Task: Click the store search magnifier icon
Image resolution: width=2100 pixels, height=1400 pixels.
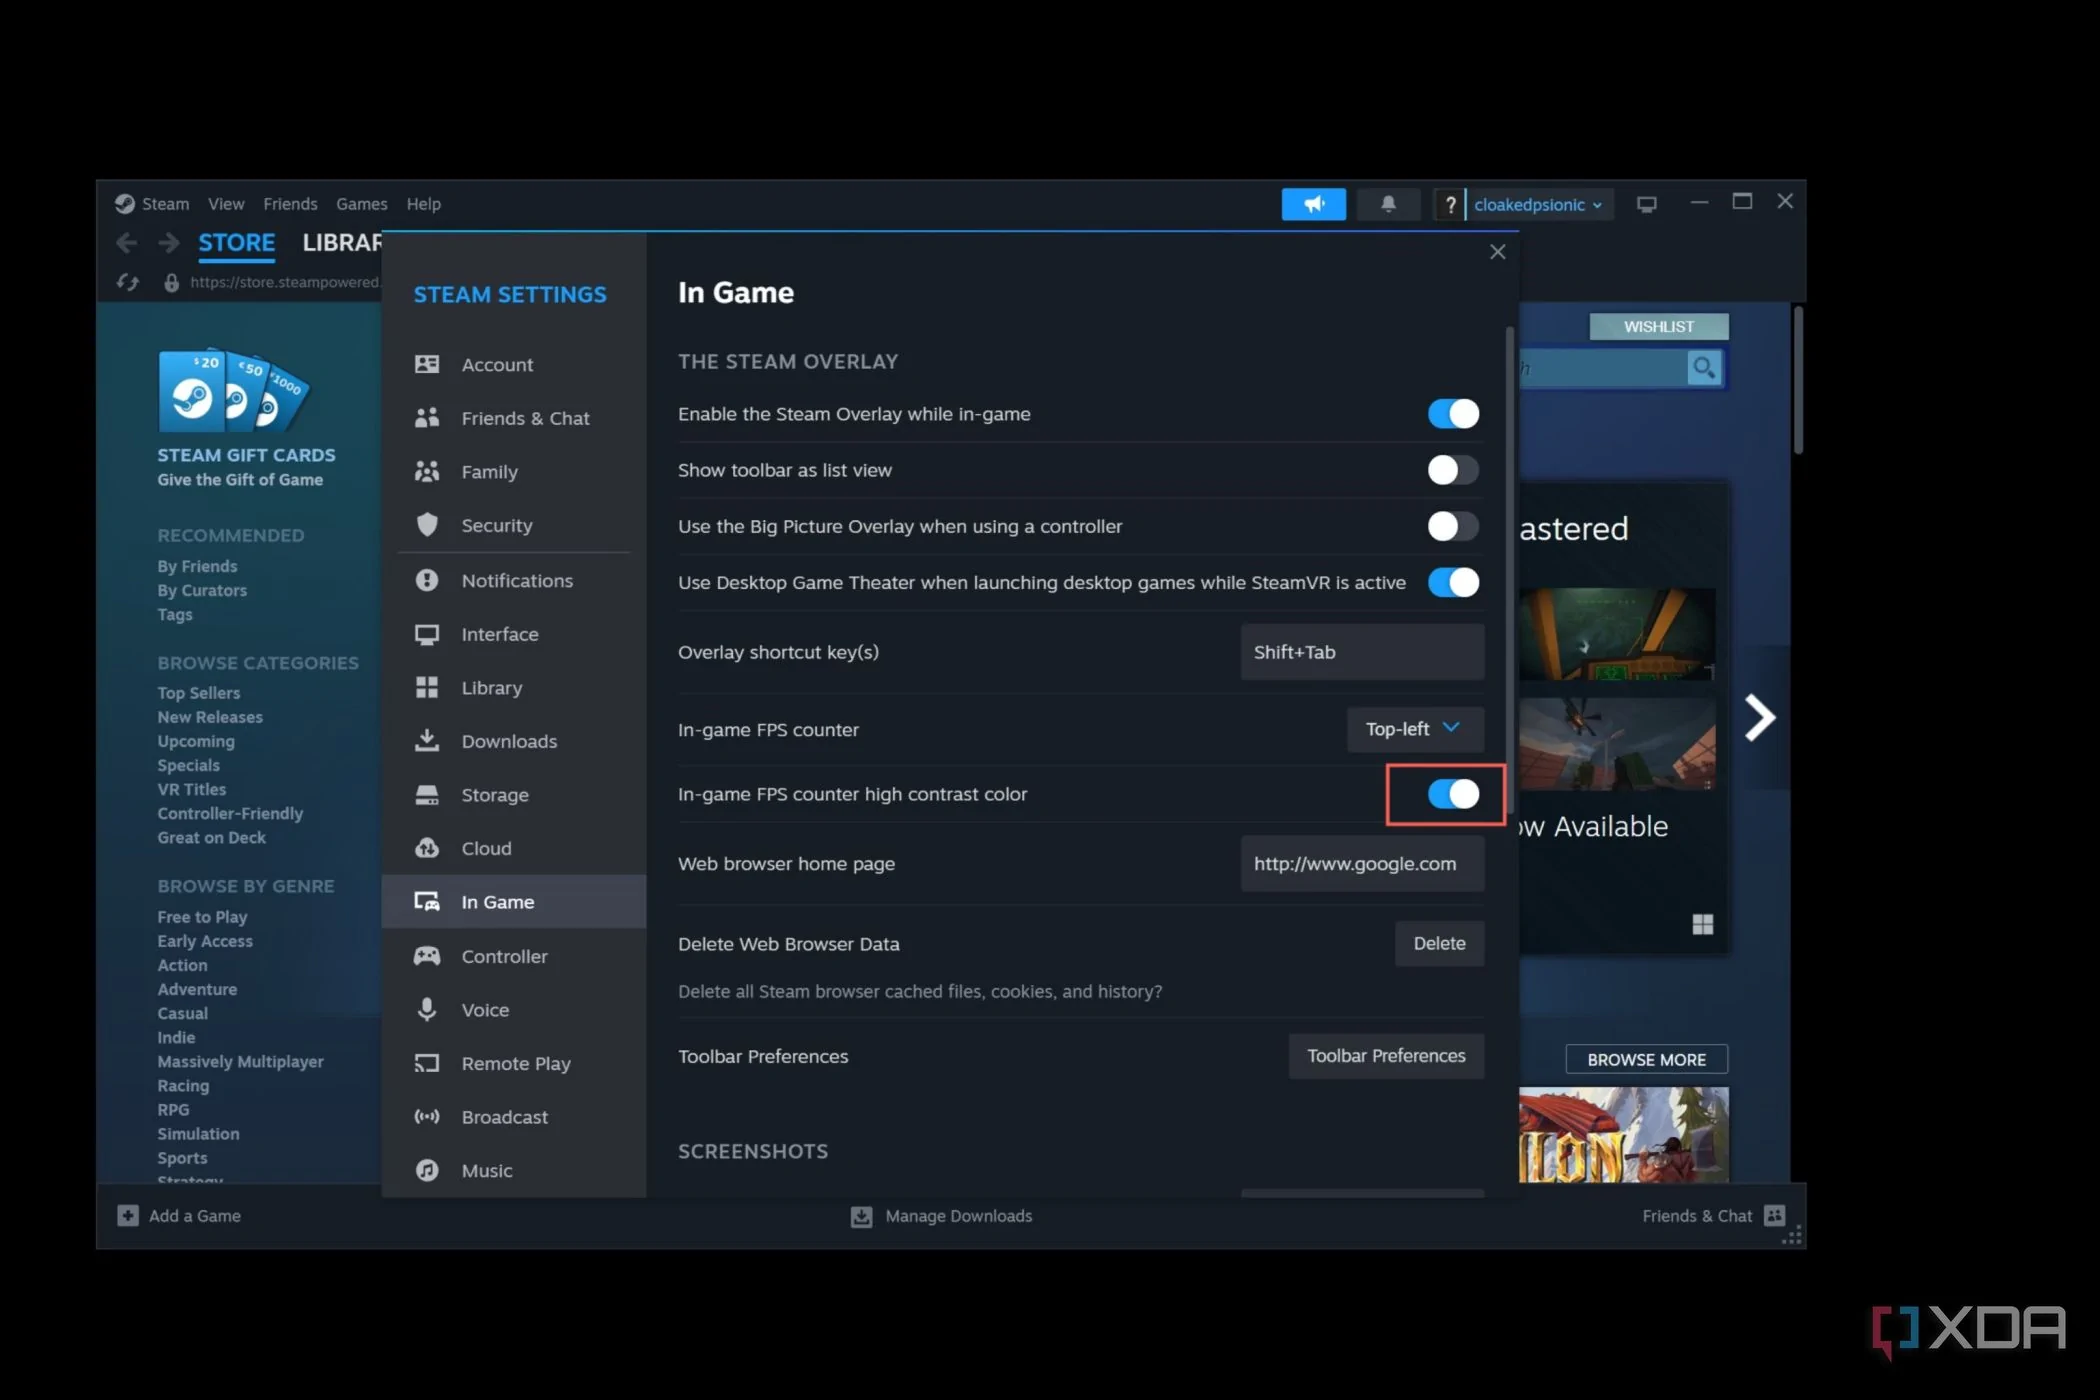Action: pyautogui.click(x=1704, y=368)
